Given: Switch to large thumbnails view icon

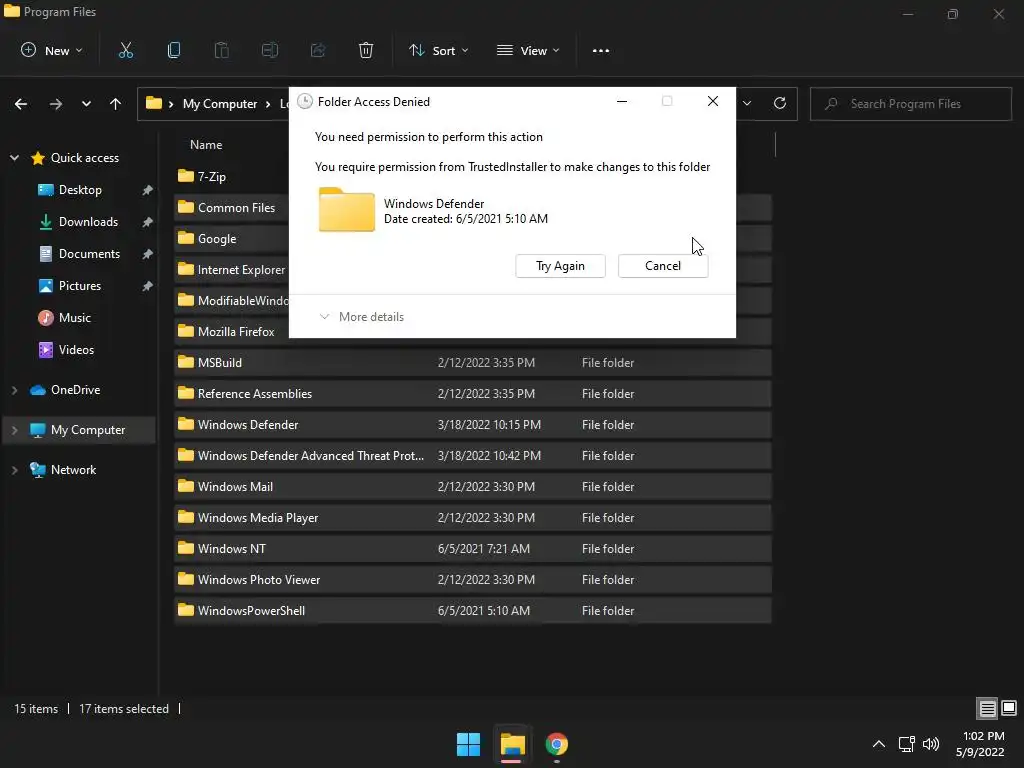Looking at the screenshot, I should tap(1009, 708).
